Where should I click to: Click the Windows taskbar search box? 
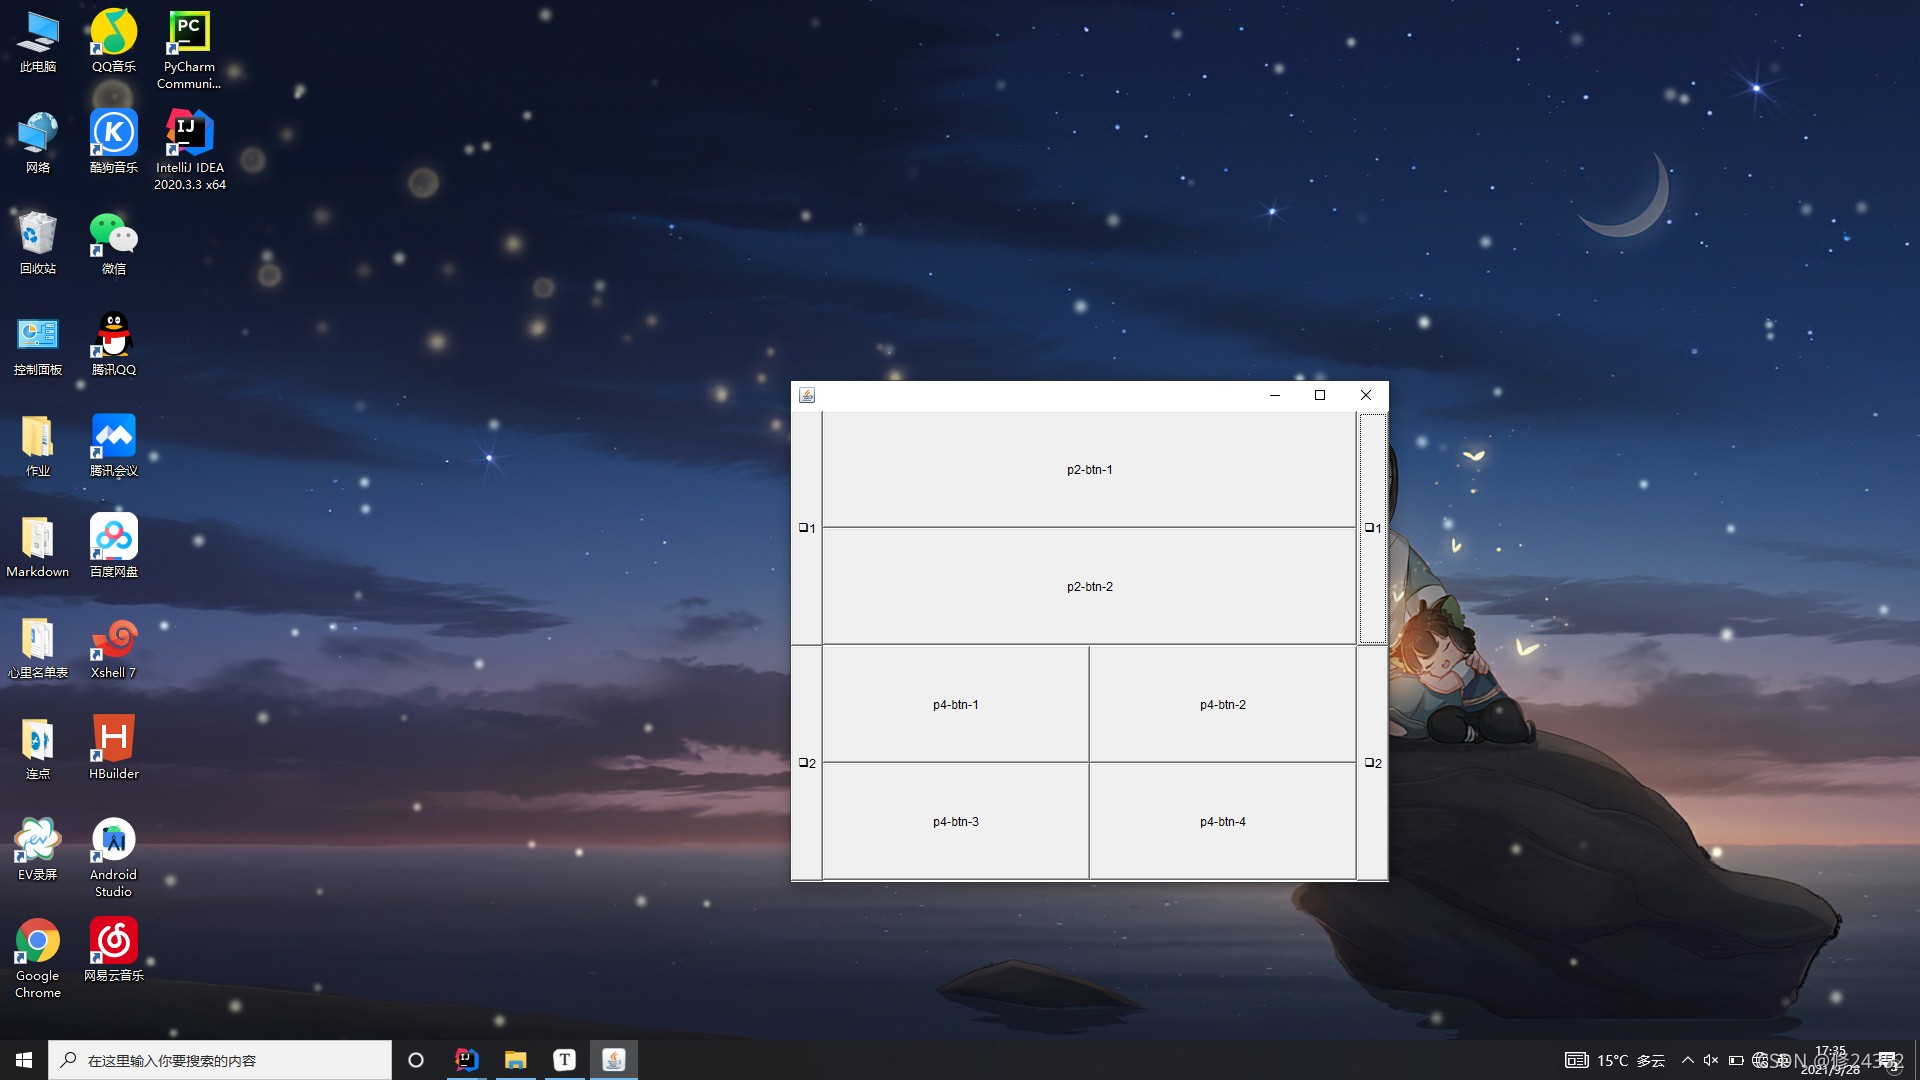(220, 1060)
